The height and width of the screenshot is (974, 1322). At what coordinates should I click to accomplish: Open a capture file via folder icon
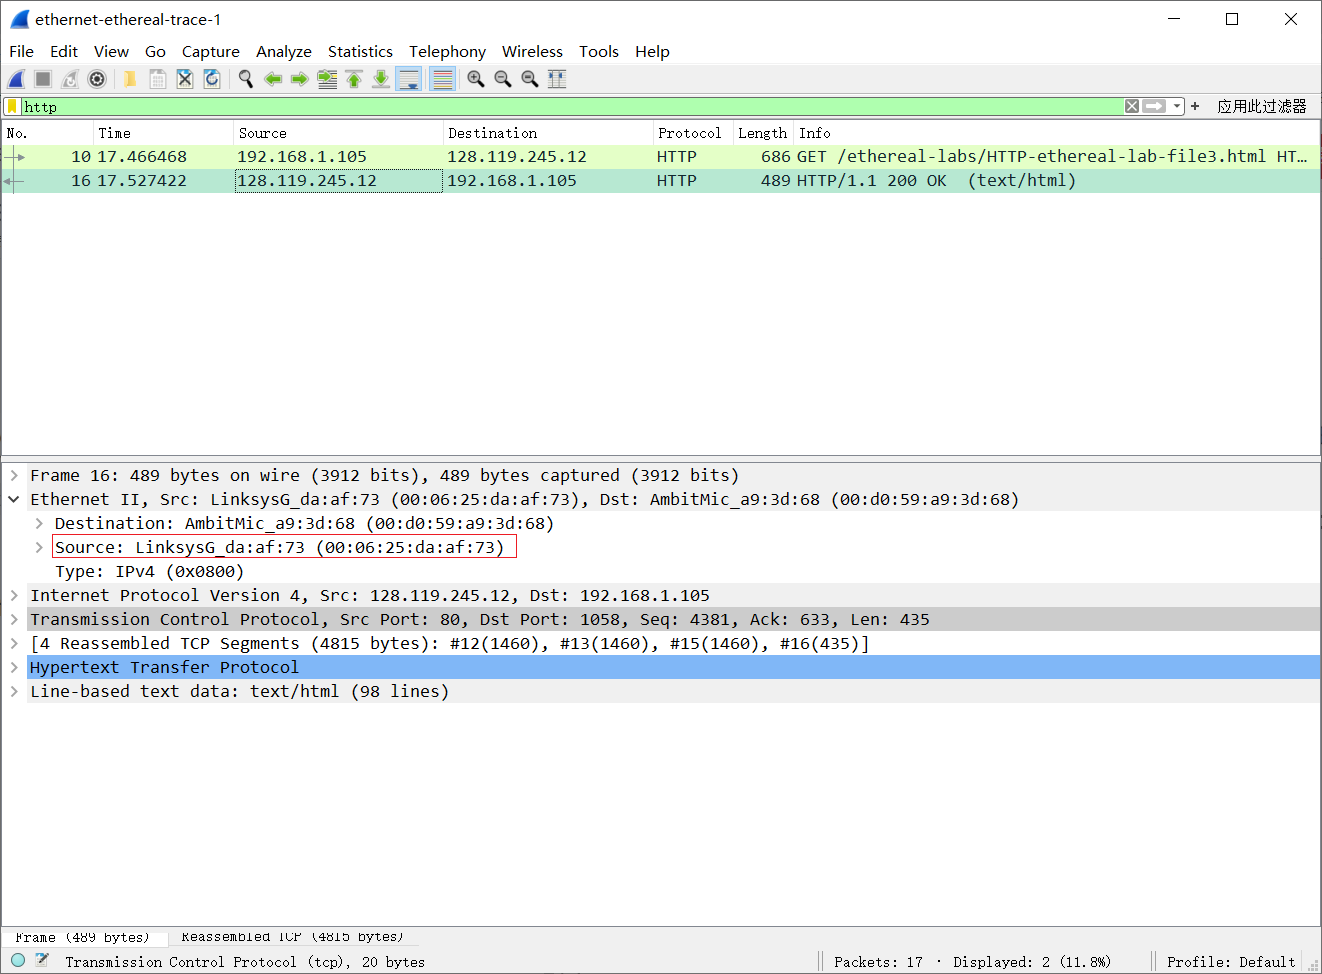point(130,79)
